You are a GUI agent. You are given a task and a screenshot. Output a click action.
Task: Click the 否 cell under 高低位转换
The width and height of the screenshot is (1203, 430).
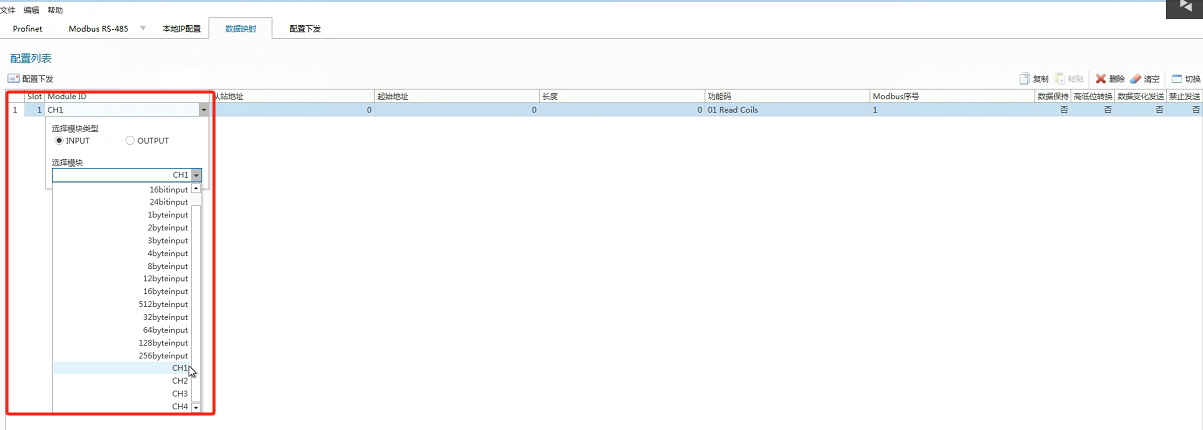[x=1093, y=110]
